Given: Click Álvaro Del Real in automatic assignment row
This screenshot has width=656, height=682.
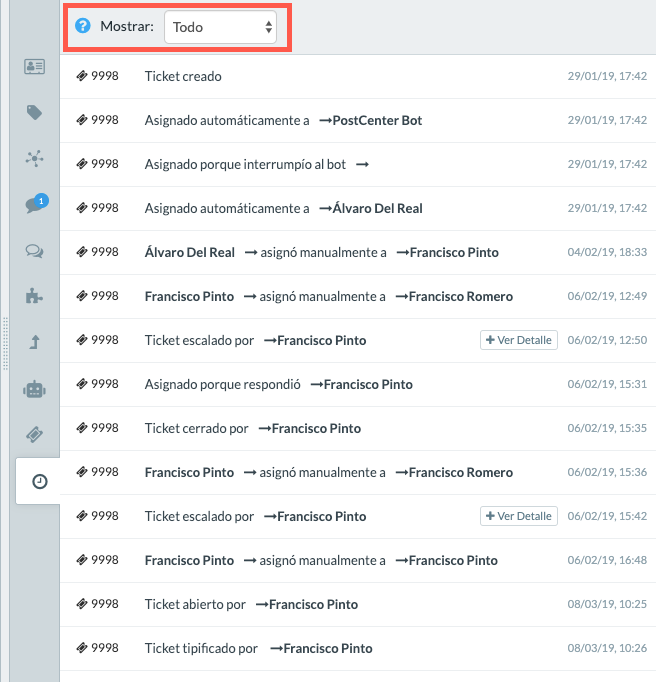Looking at the screenshot, I should 377,208.
